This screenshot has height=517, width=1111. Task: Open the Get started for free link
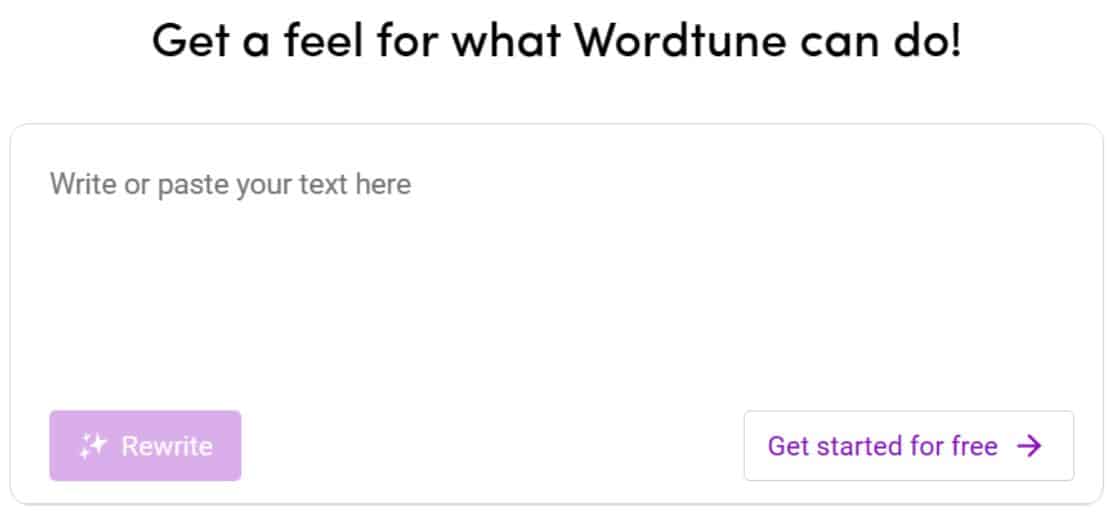click(x=908, y=446)
